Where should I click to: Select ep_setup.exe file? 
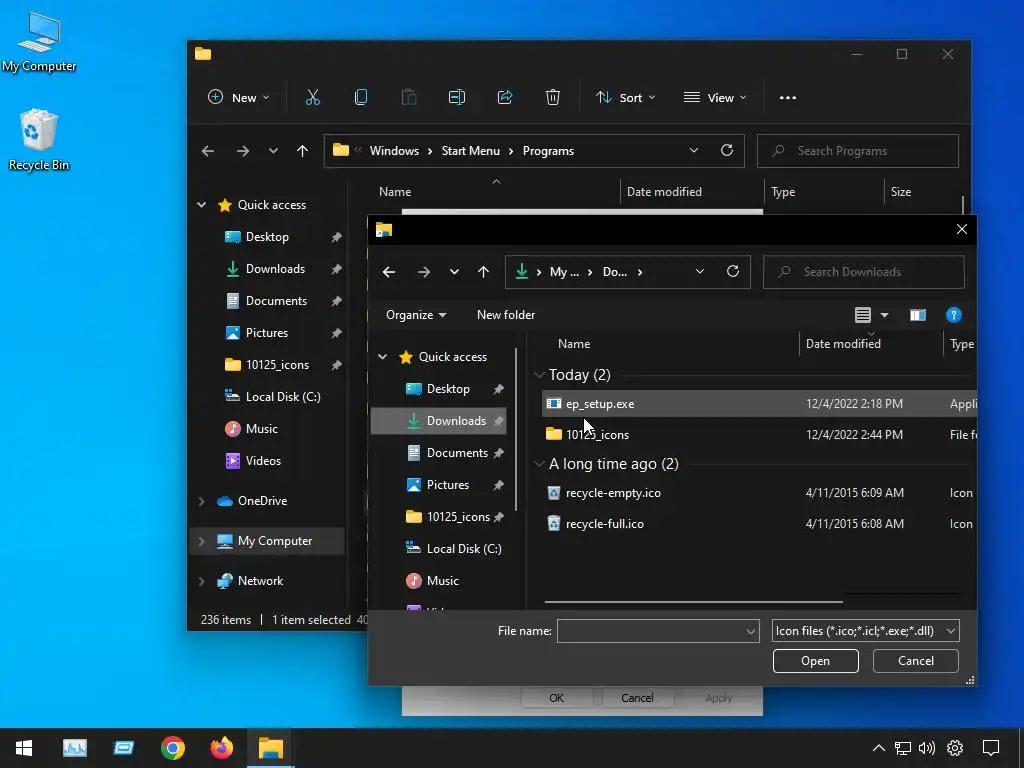760,404
